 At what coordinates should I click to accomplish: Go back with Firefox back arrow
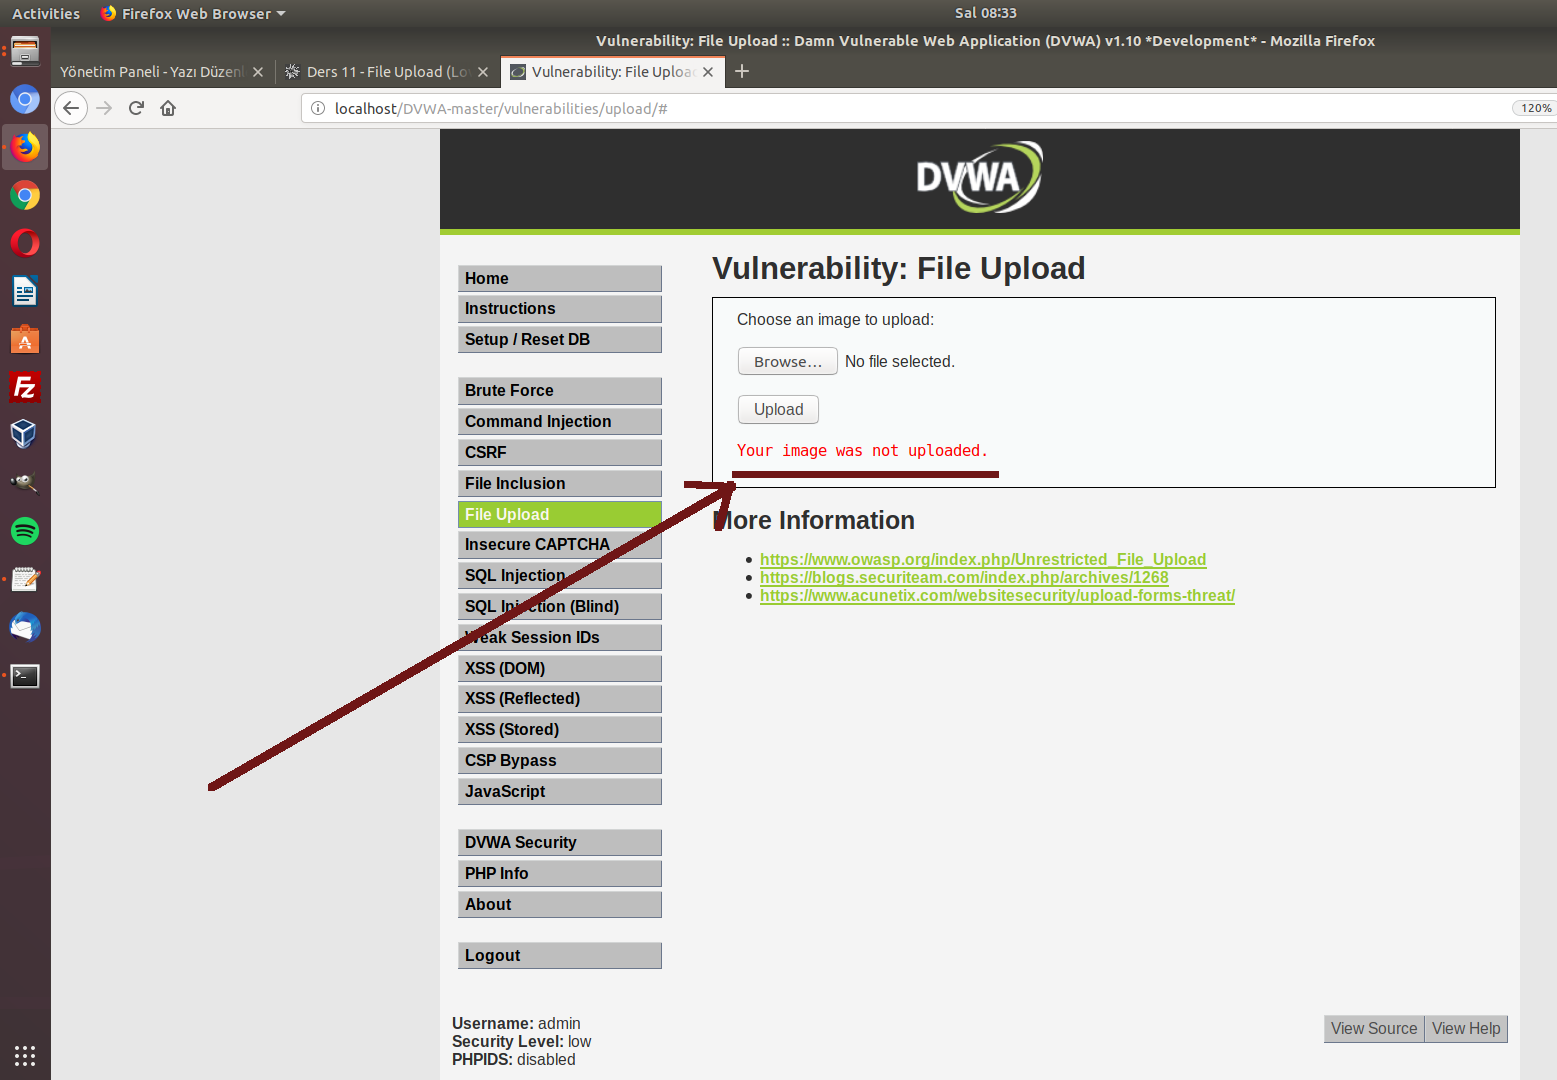coord(71,108)
